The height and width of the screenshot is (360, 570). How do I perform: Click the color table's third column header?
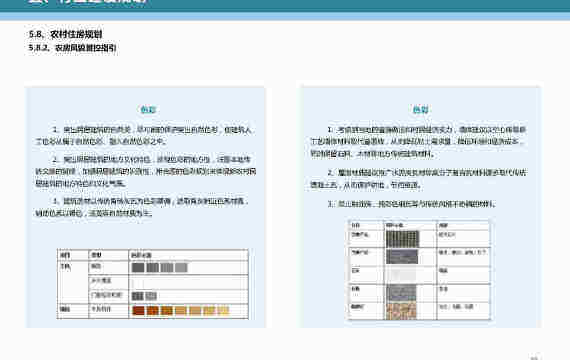tap(188, 255)
